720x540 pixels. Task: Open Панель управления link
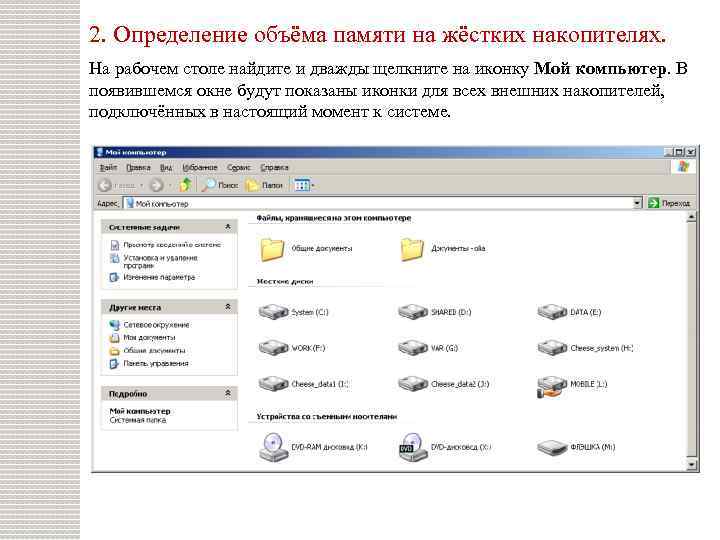(156, 363)
